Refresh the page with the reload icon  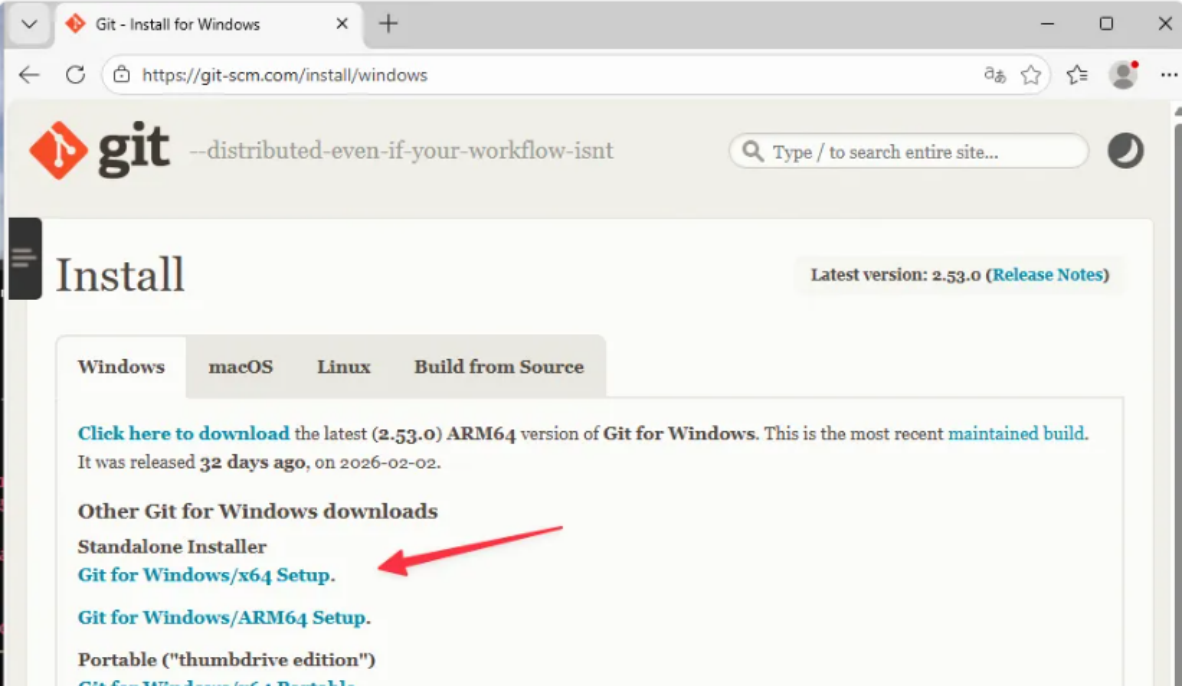pyautogui.click(x=75, y=75)
